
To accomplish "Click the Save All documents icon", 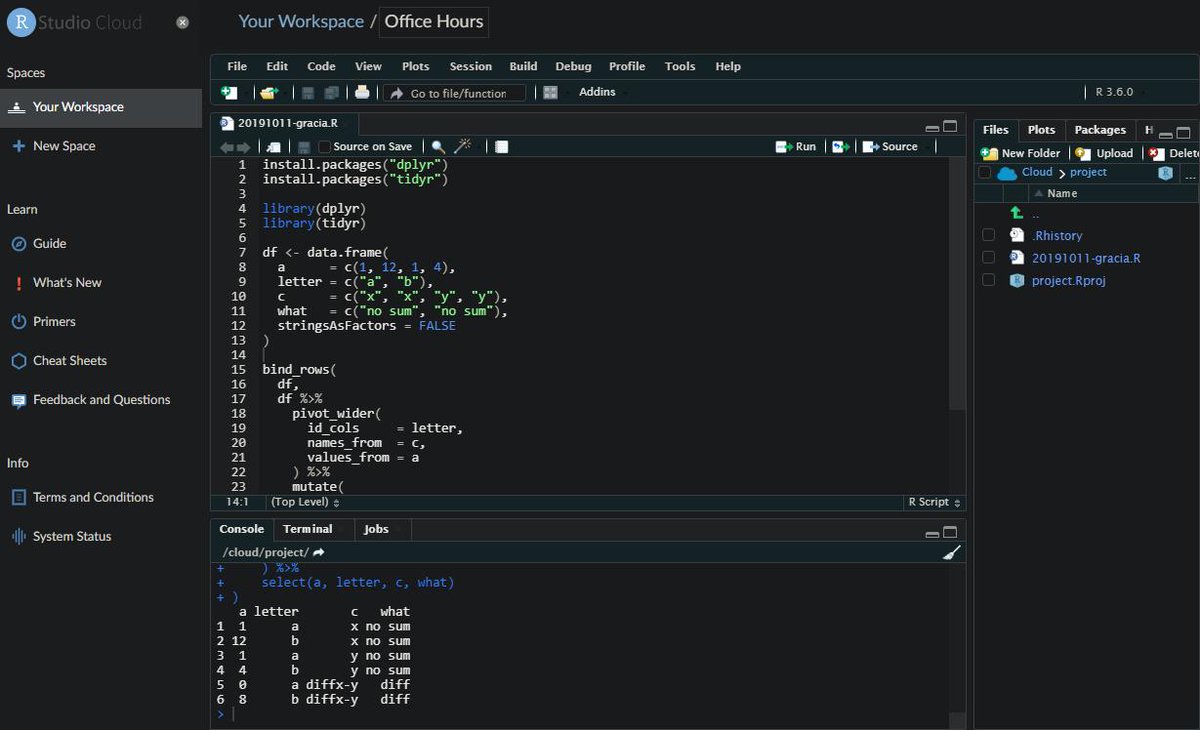I will click(x=331, y=93).
